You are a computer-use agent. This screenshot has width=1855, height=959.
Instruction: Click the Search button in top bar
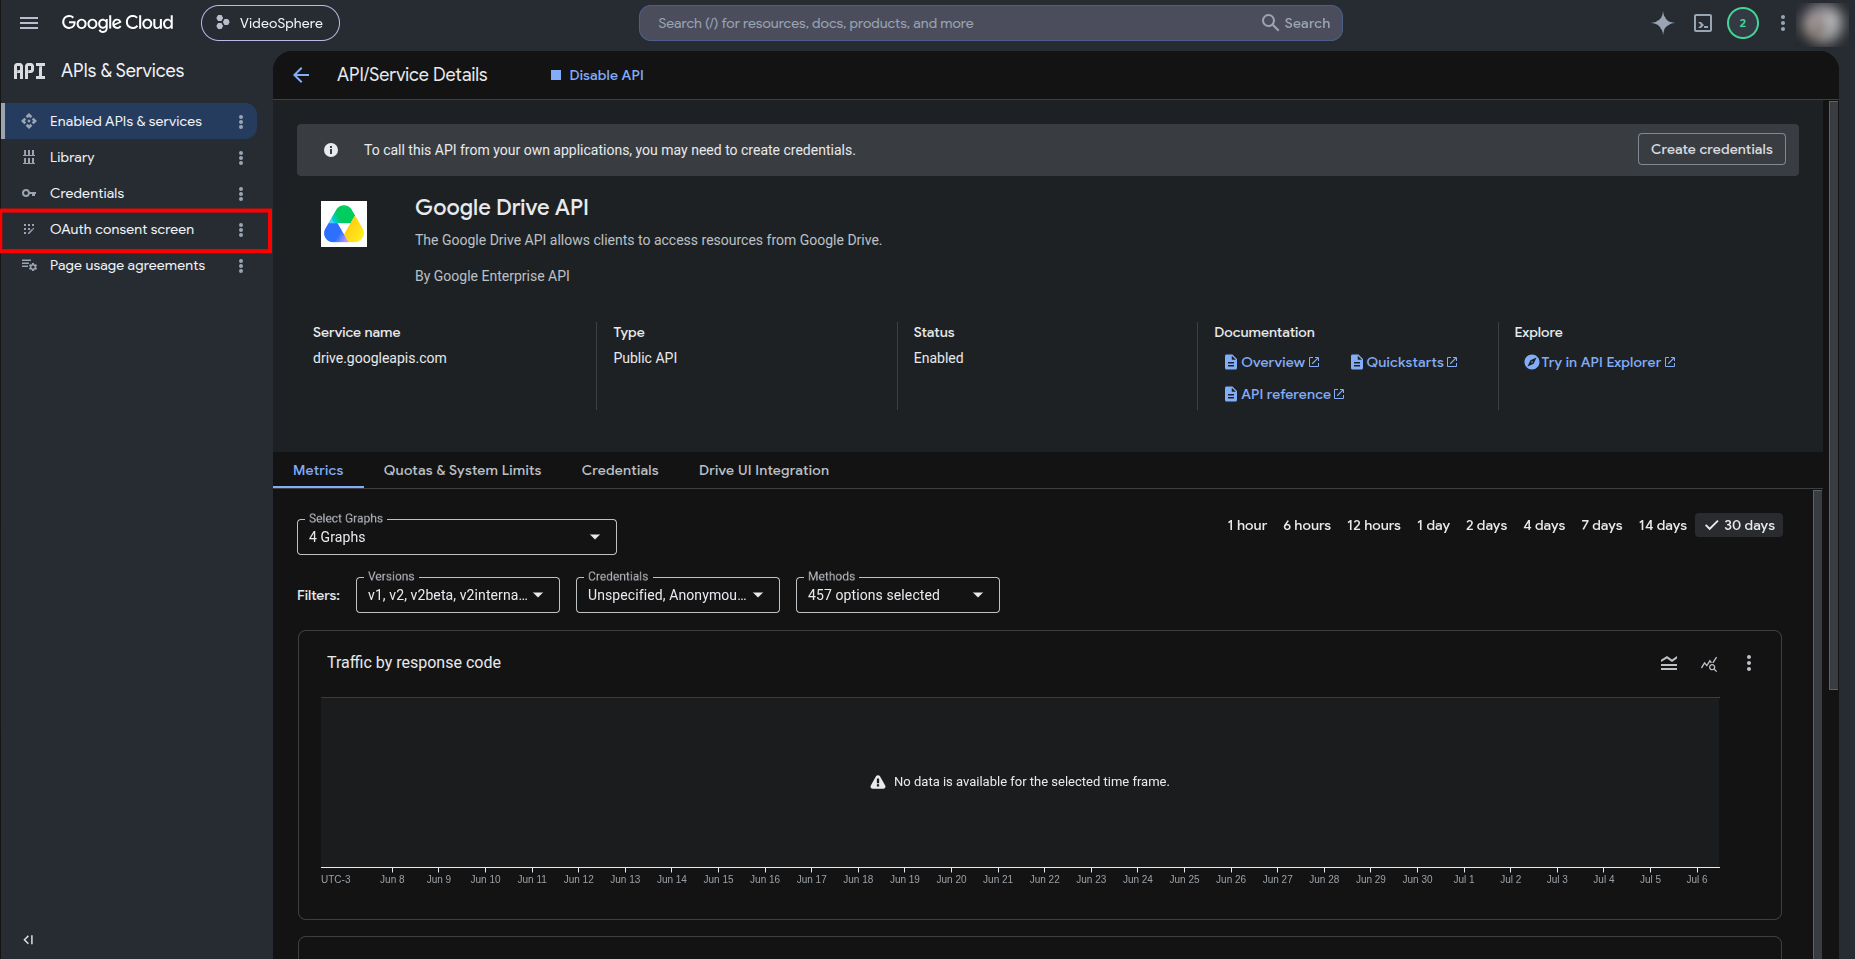[1296, 23]
